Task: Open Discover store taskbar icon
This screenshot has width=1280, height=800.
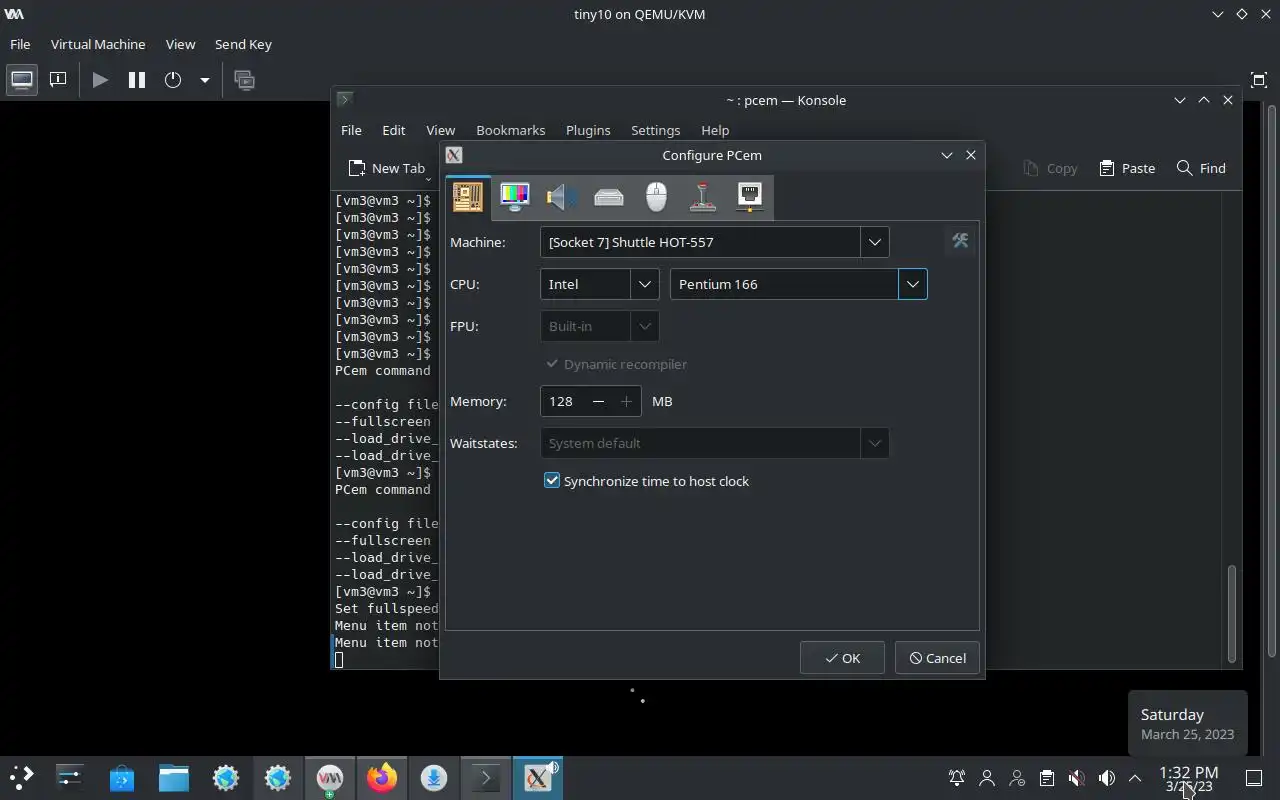Action: pyautogui.click(x=121, y=777)
